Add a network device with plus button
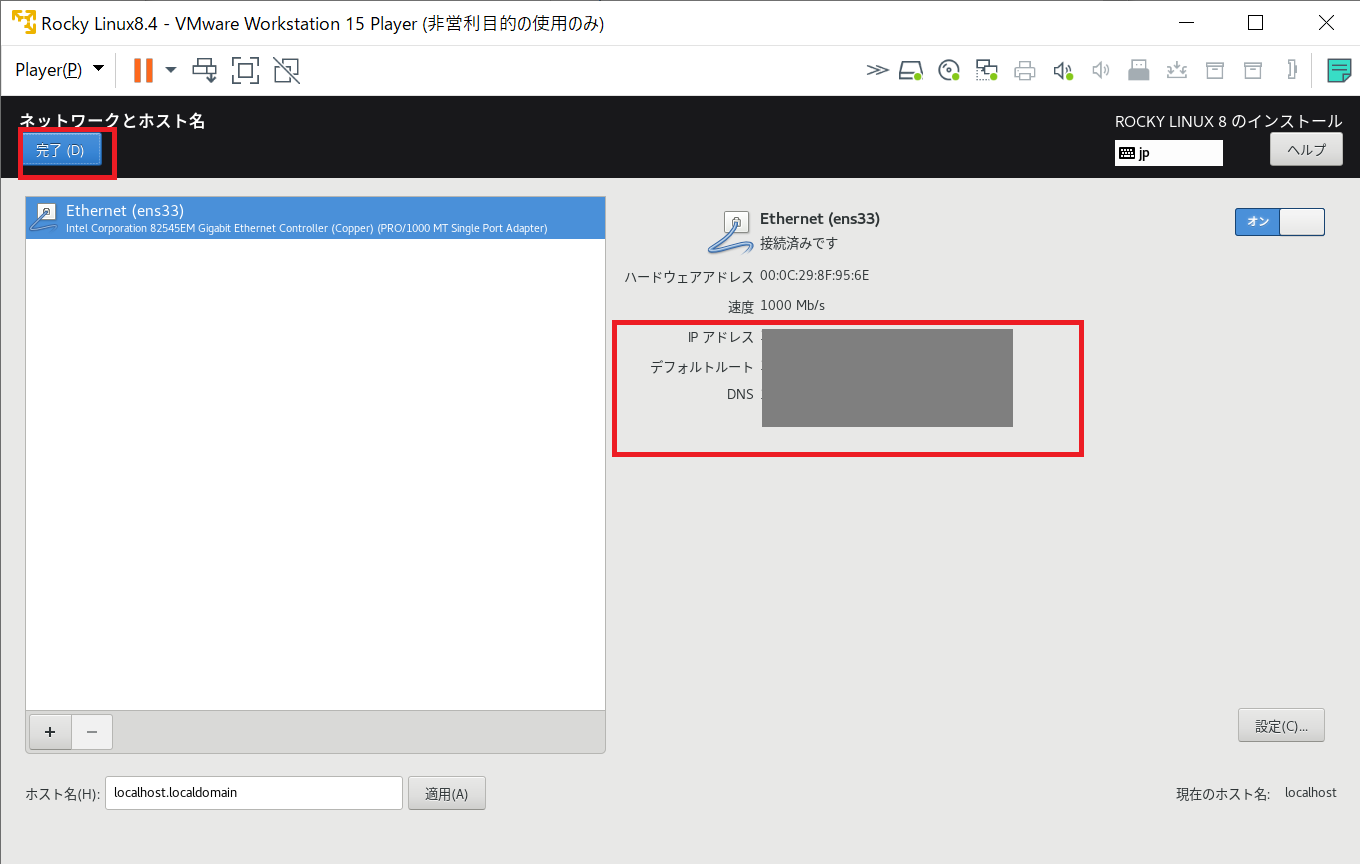This screenshot has height=864, width=1360. [50, 732]
